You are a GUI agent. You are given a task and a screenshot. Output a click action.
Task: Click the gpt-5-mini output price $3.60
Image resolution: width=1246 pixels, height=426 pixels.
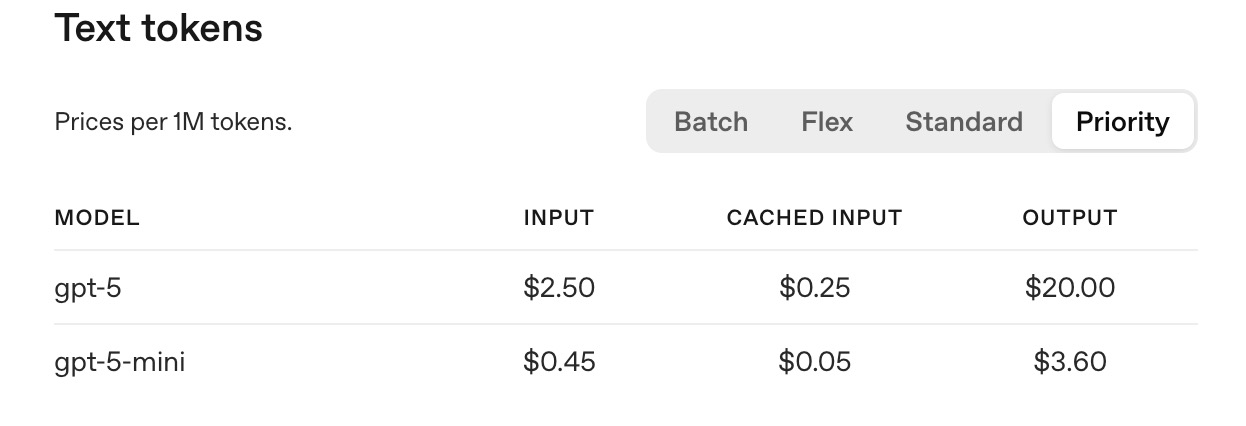pyautogui.click(x=1069, y=361)
